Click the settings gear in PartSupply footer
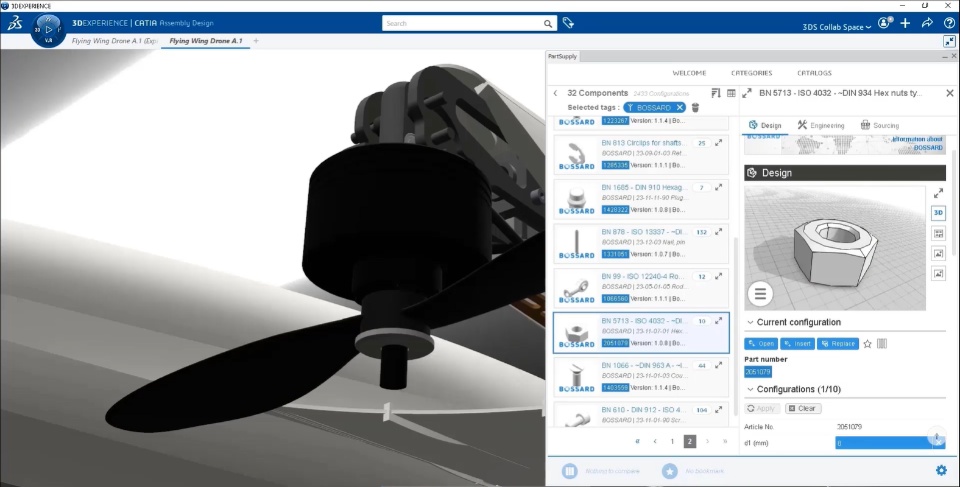 [x=942, y=470]
